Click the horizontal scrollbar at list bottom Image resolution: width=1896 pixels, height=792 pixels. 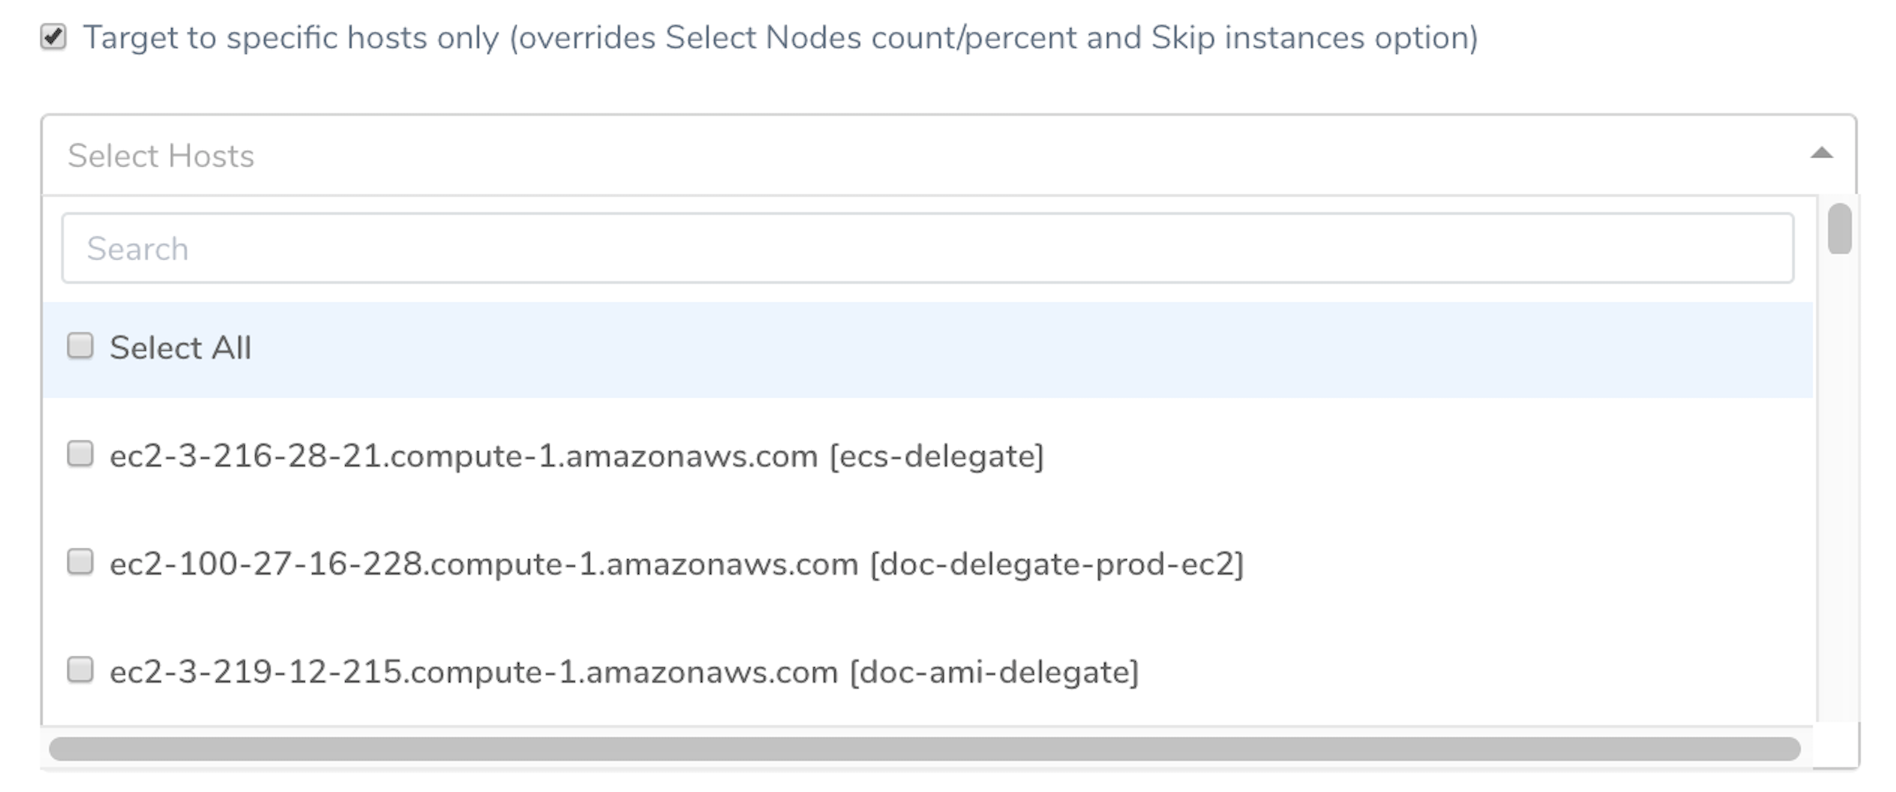click(x=925, y=749)
